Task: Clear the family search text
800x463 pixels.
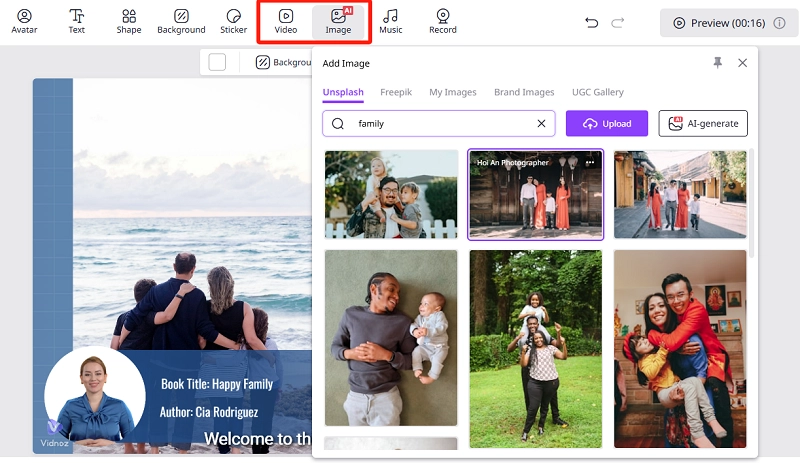Action: pyautogui.click(x=541, y=124)
